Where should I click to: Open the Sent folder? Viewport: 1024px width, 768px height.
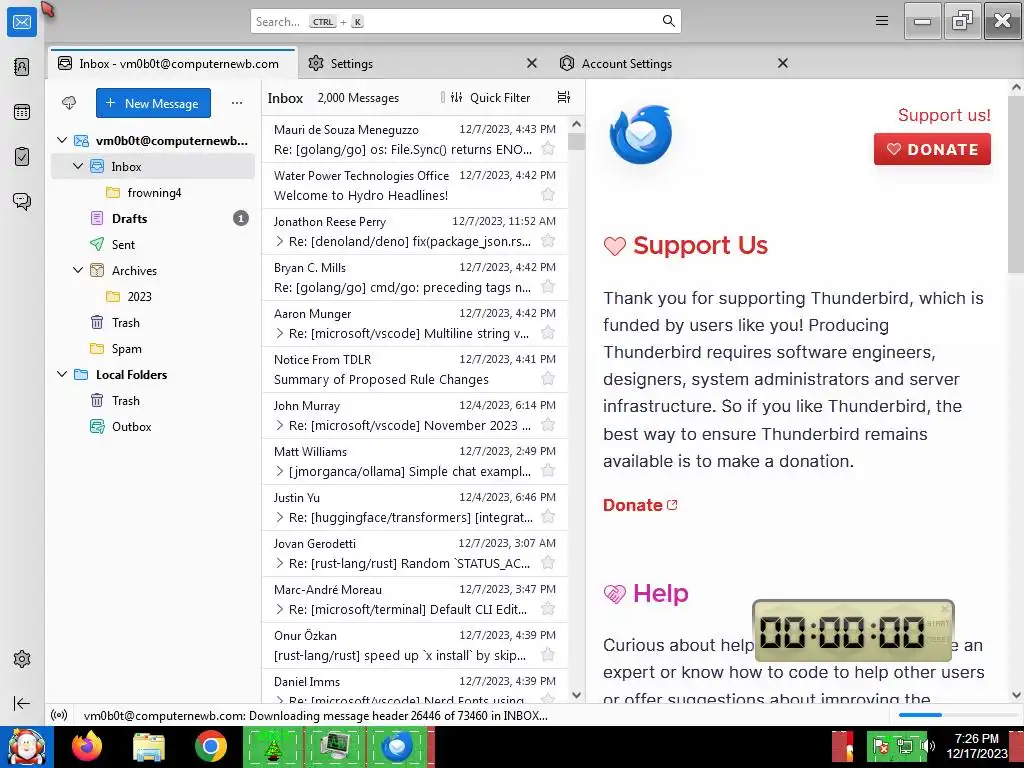153,244
